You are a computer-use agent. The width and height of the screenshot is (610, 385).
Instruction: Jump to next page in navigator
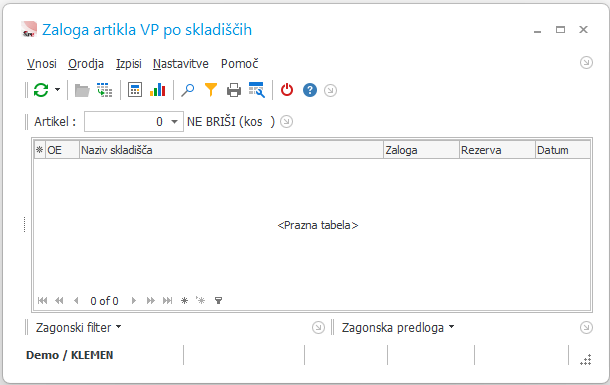coord(151,301)
